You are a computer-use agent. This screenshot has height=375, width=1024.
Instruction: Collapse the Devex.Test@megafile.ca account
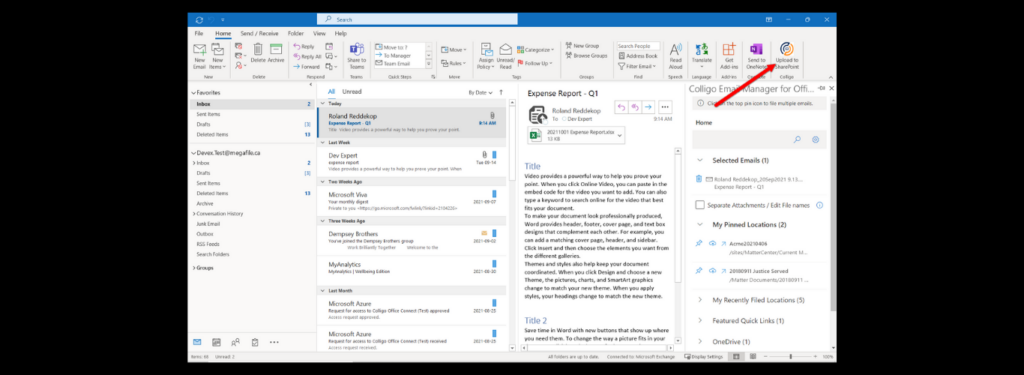(x=193, y=153)
